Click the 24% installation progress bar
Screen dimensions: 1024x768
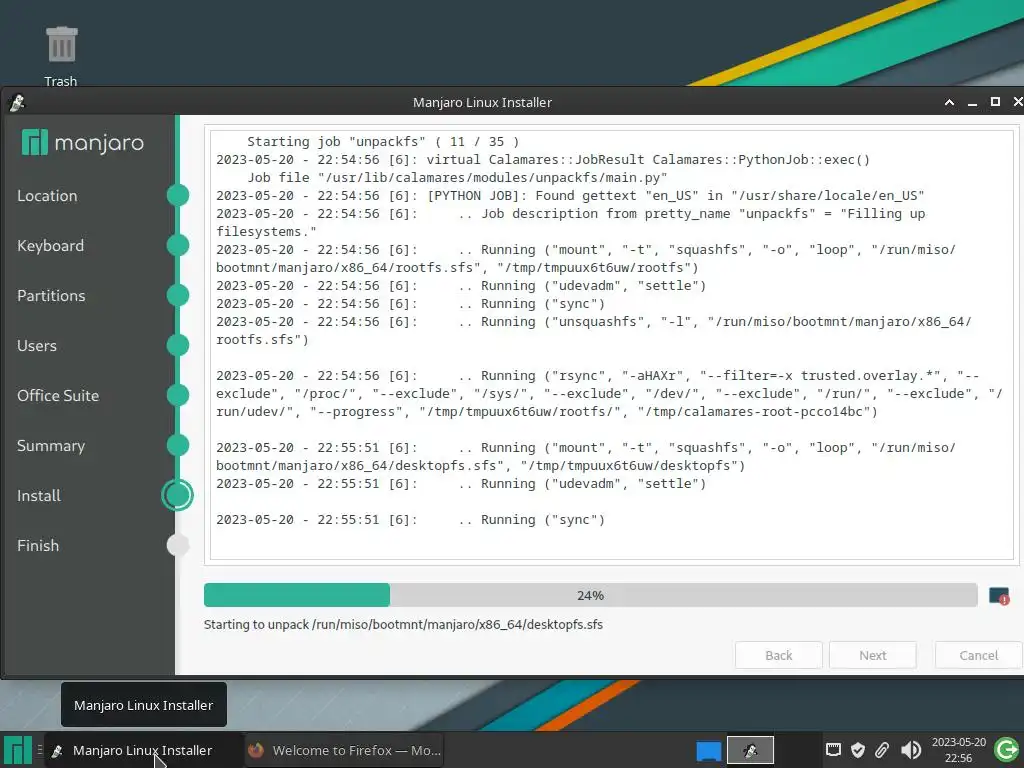point(590,595)
